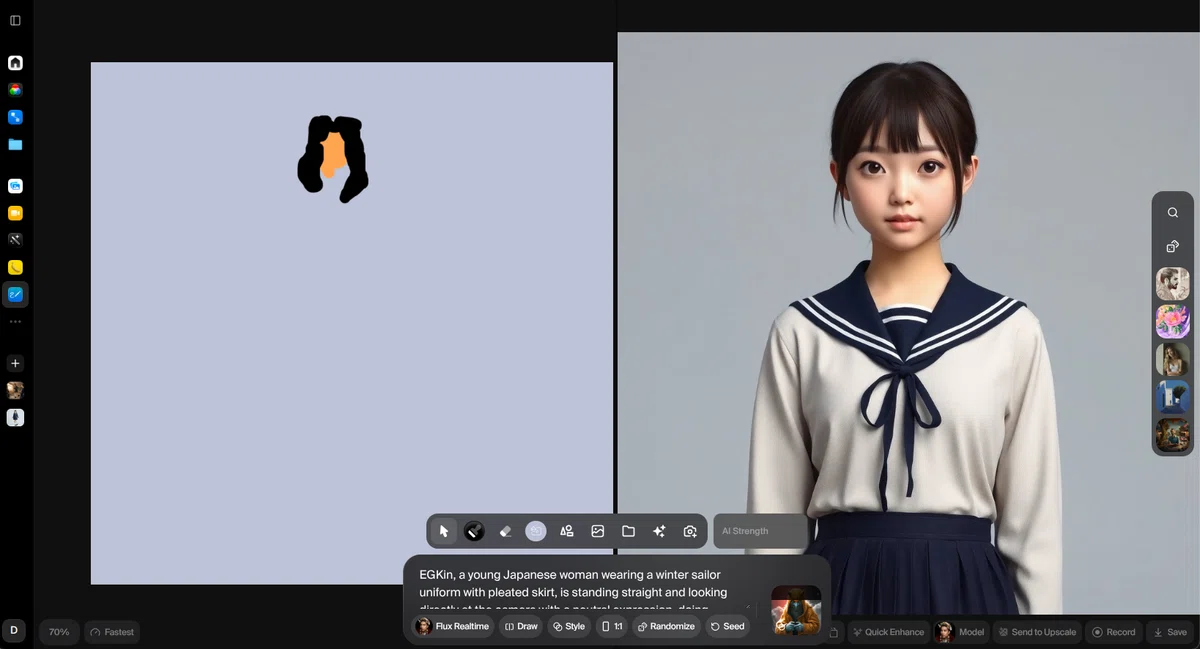Toggle the sidebar panel icon

click(x=15, y=20)
